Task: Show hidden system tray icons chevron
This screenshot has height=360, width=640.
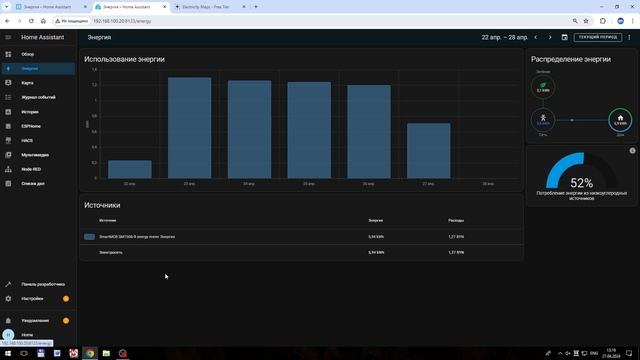Action: (x=560, y=353)
